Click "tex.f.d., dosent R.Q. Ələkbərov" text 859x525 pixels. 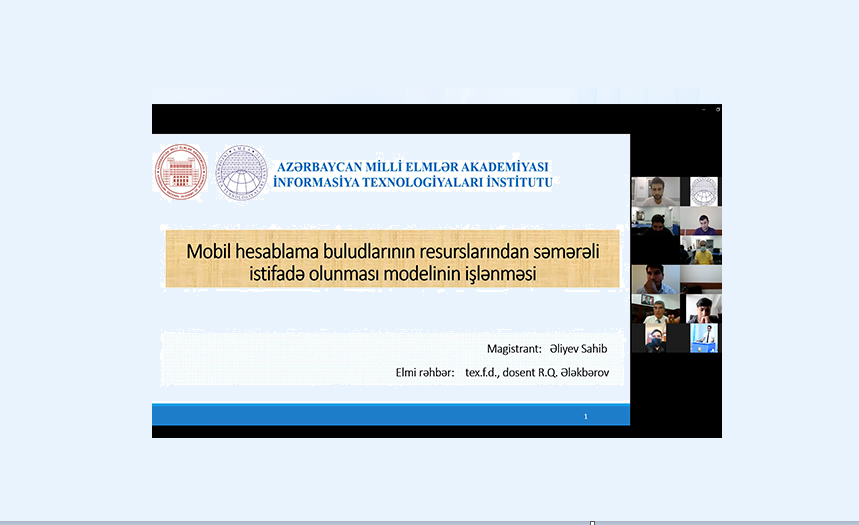point(537,372)
